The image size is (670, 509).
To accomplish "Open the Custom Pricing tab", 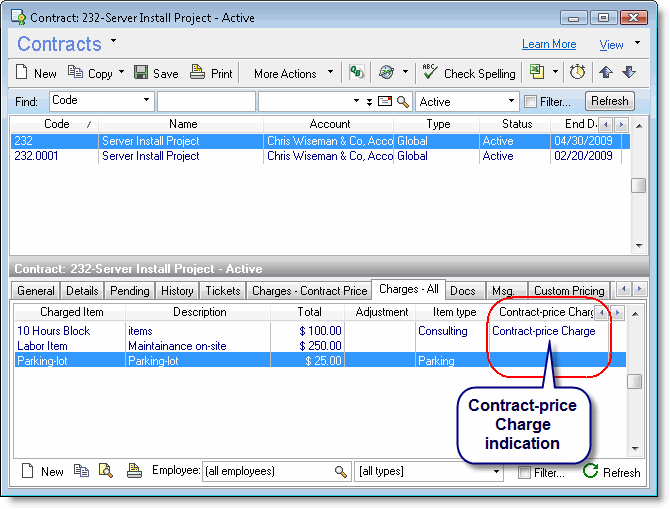I will [568, 290].
